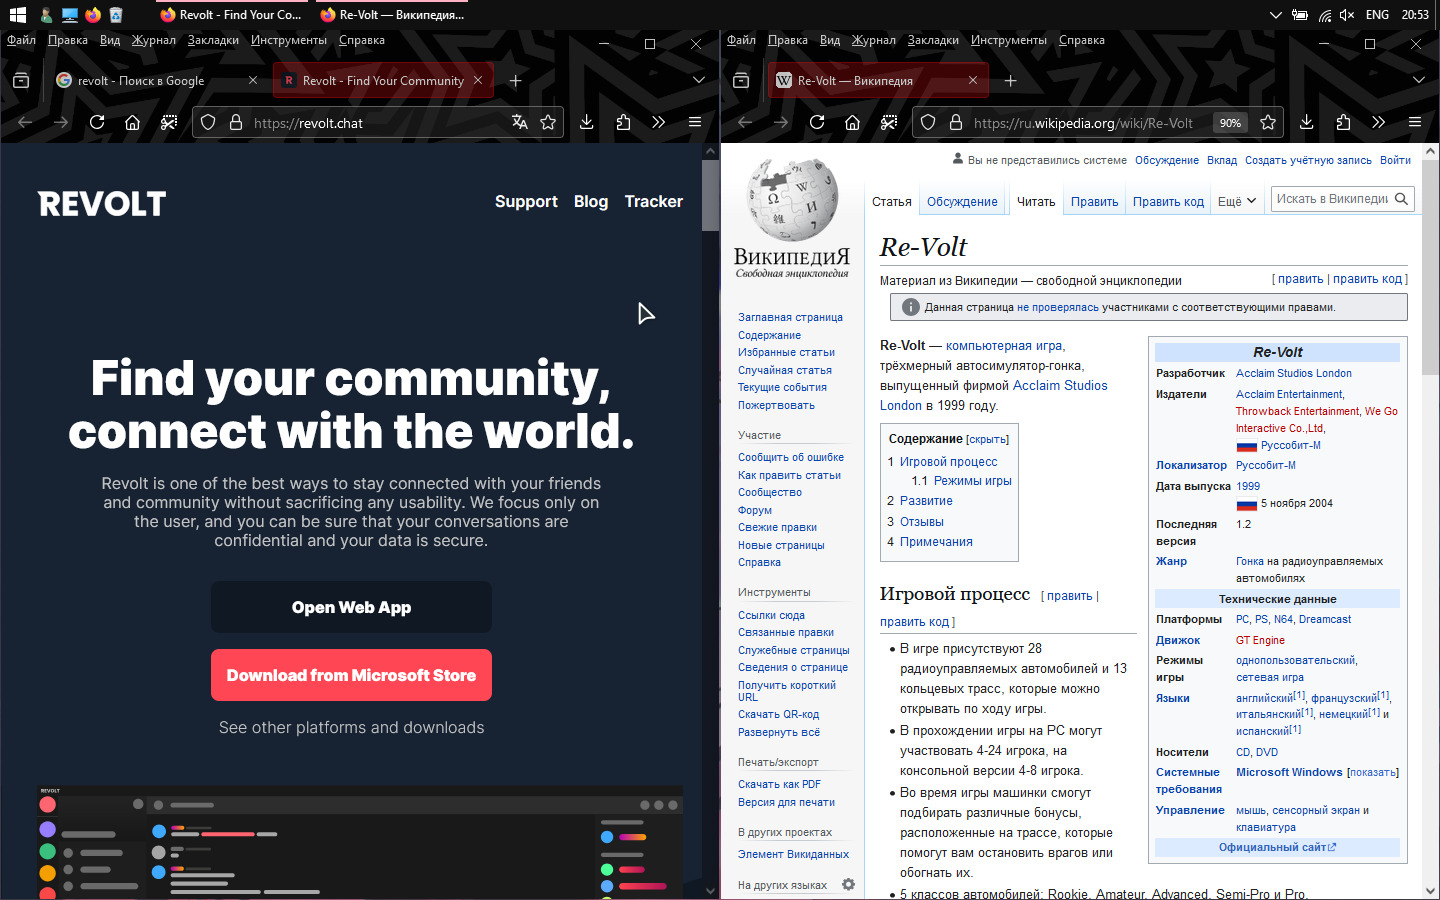Image resolution: width=1440 pixels, height=900 pixels.
Task: Open Downloads panel in the Revolt window
Action: (x=587, y=122)
